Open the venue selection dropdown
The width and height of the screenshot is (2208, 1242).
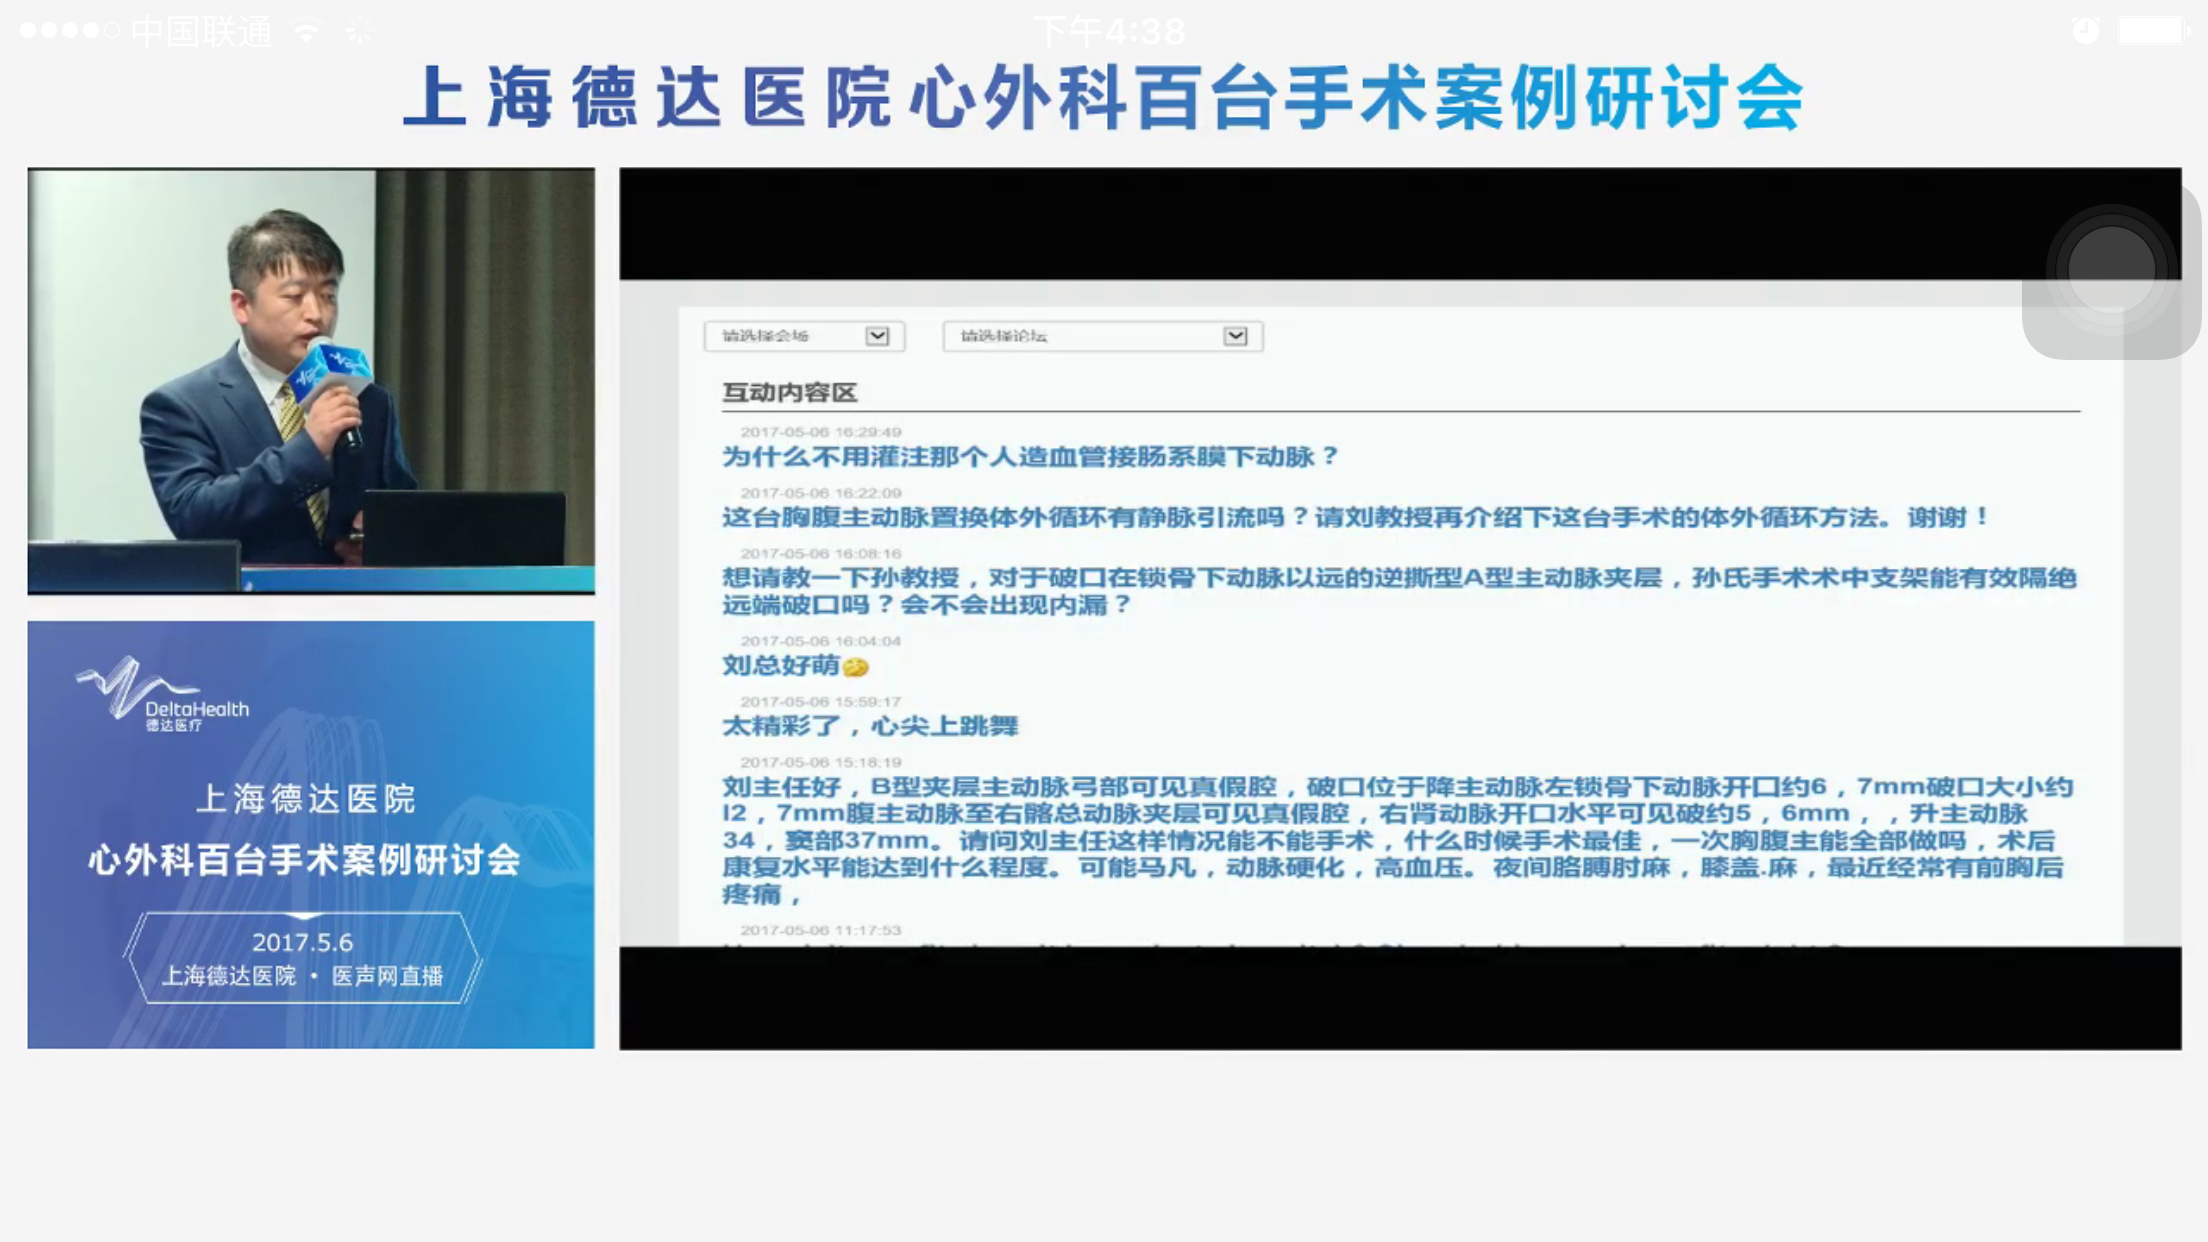[x=804, y=336]
